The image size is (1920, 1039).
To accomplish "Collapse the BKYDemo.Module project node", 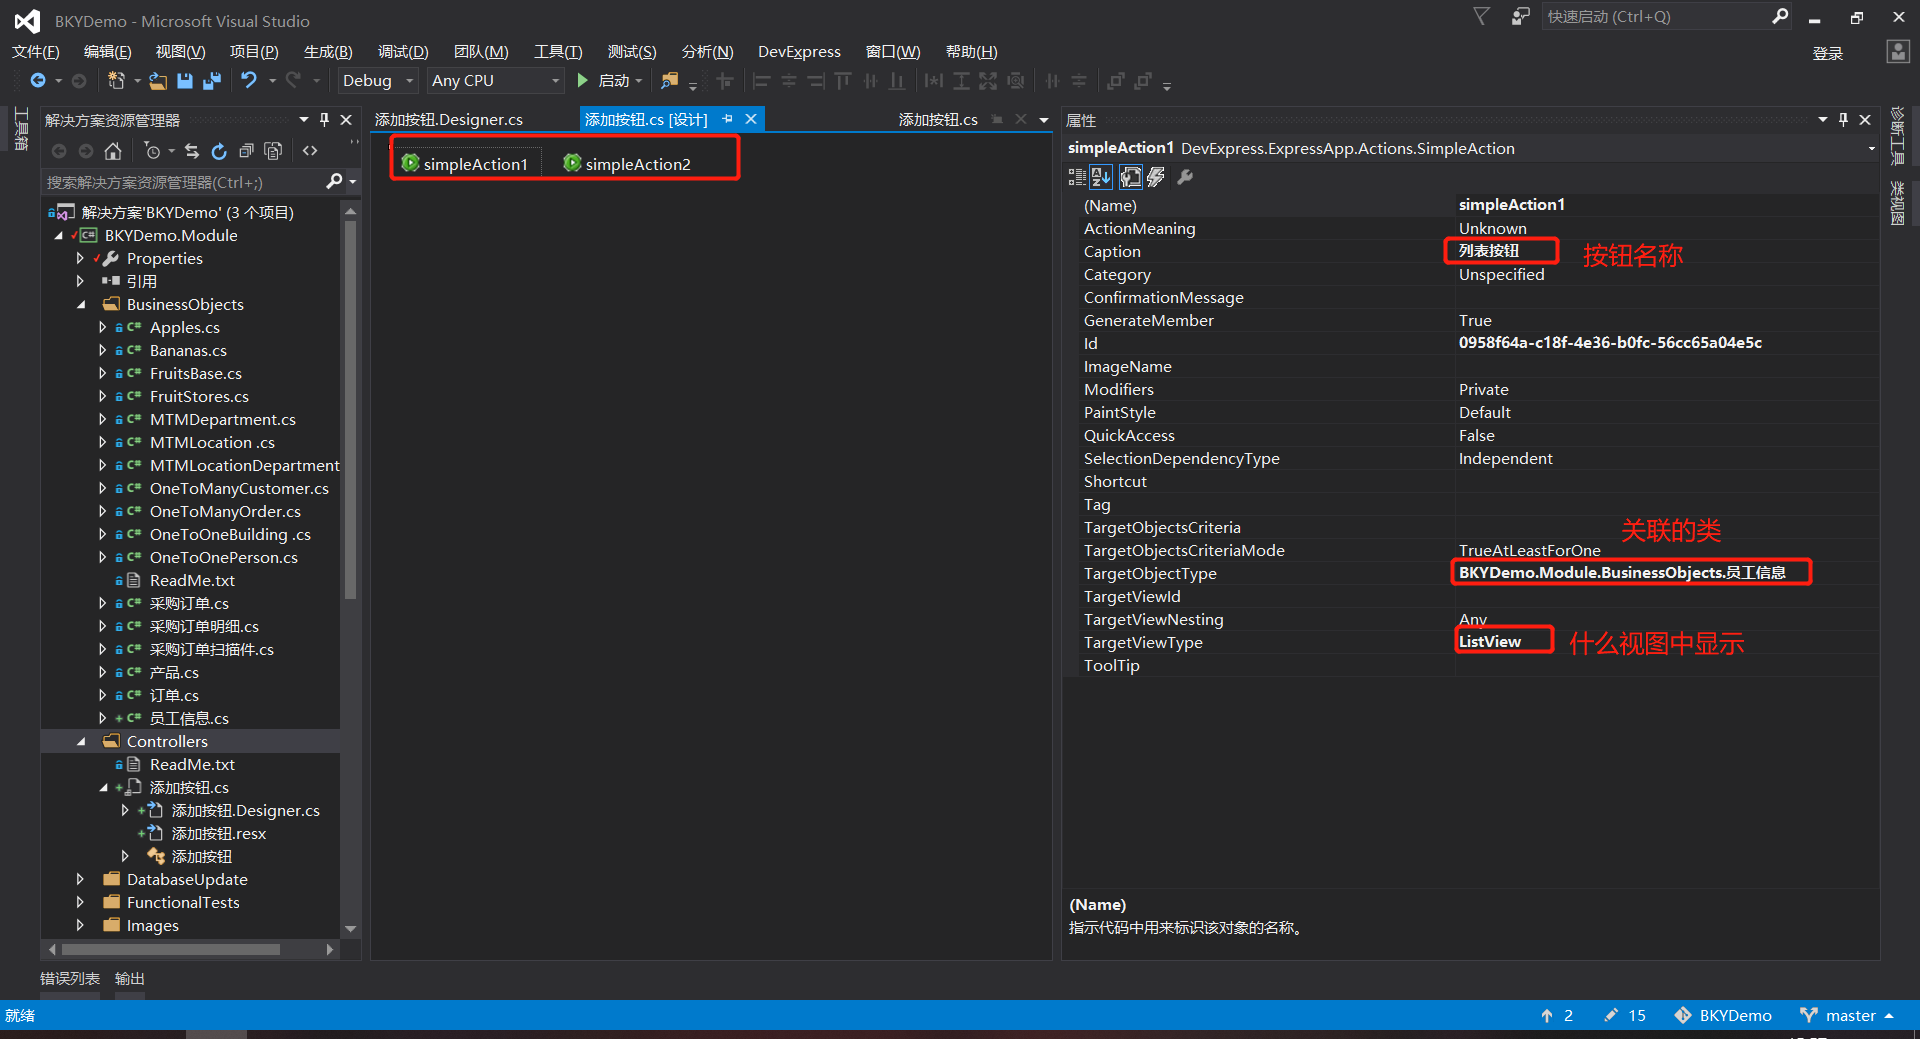I will coord(58,236).
